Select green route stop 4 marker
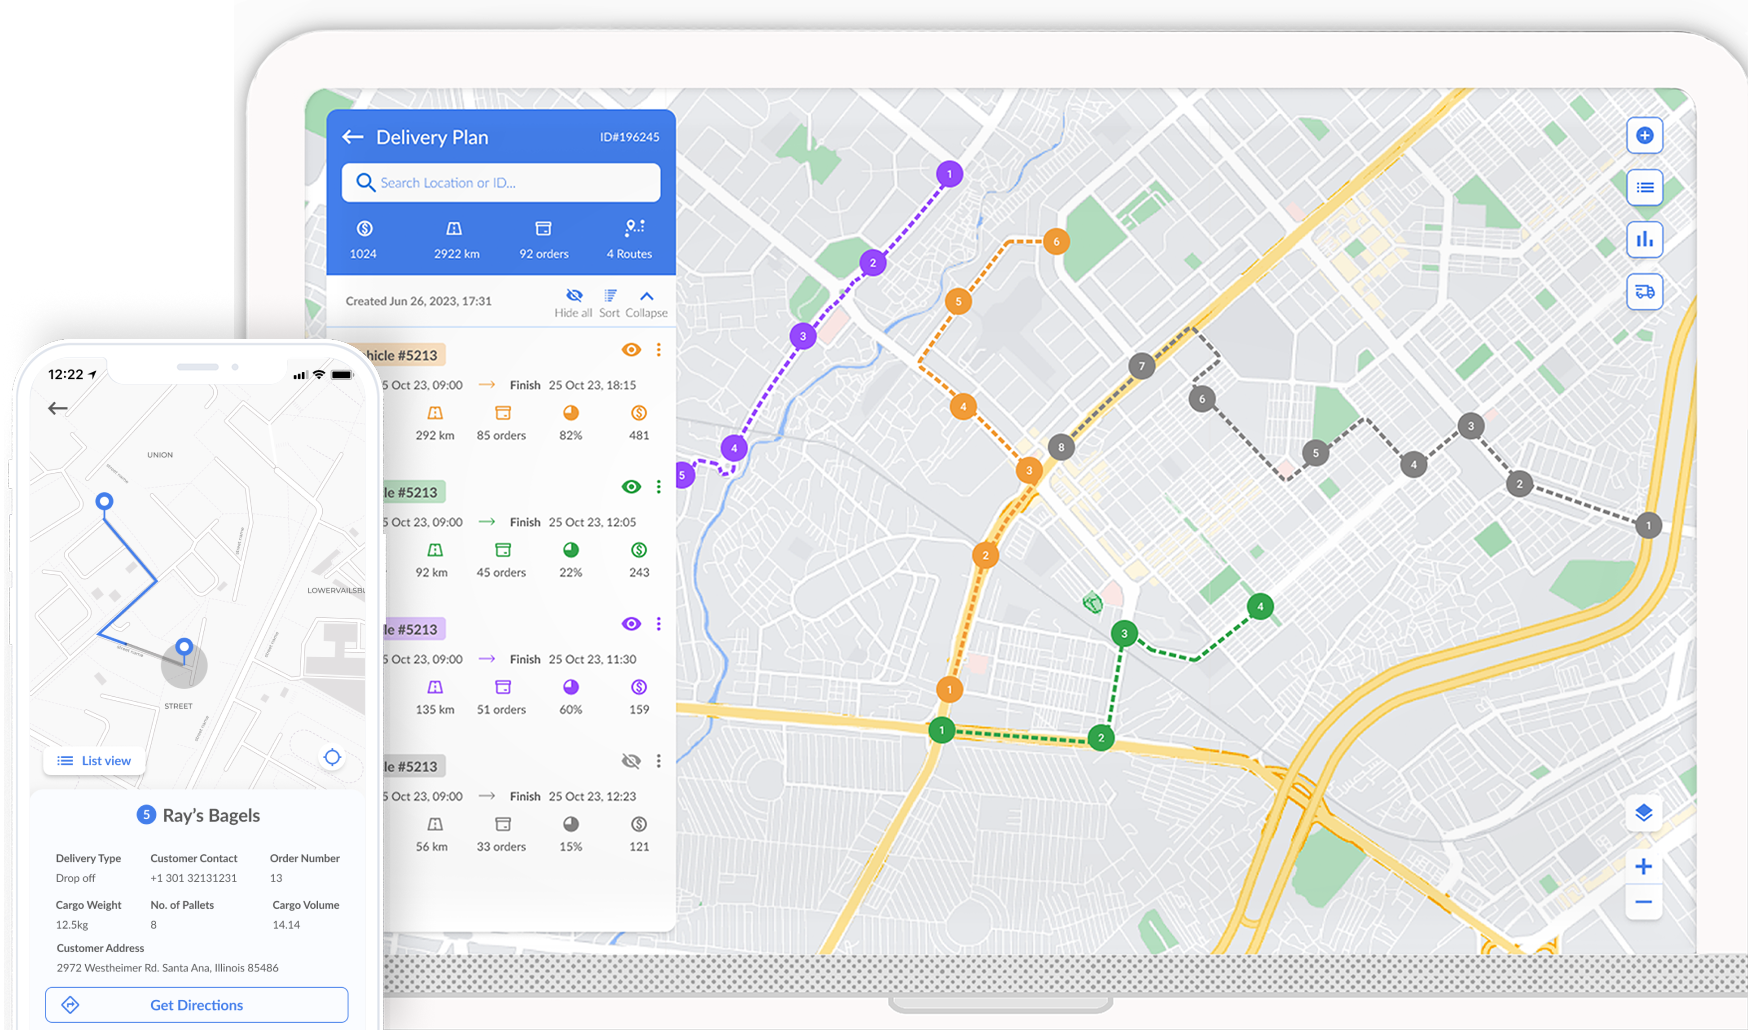 (1261, 606)
